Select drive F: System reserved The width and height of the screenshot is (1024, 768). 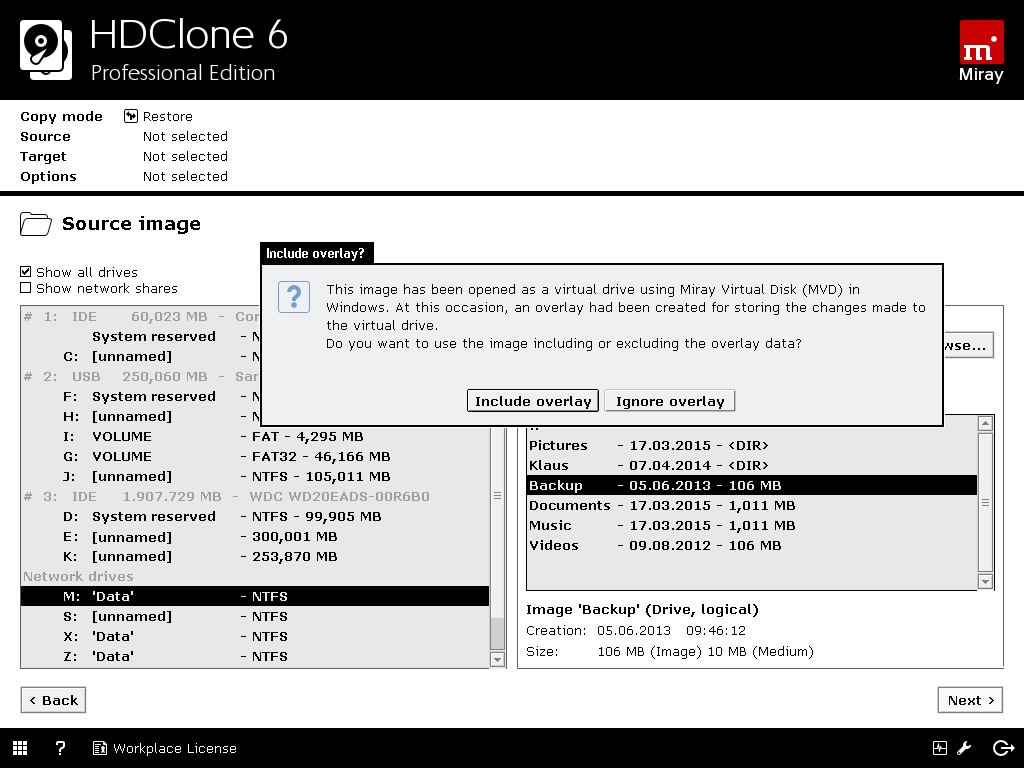(140, 396)
